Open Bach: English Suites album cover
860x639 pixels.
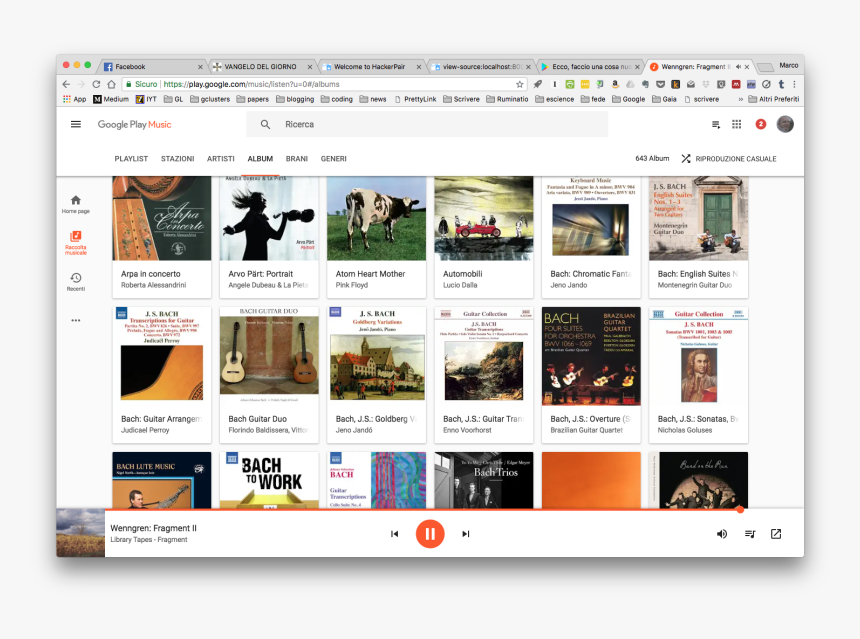click(698, 218)
